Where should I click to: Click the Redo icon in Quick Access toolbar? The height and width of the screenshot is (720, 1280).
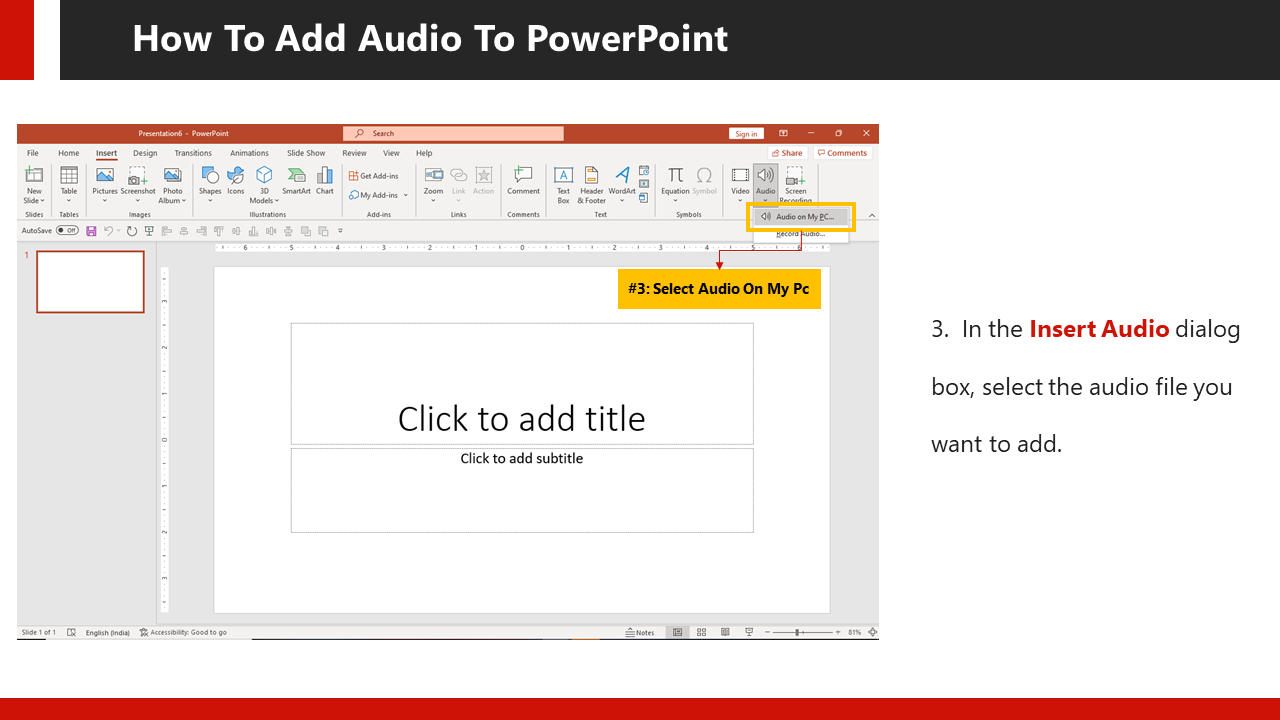click(x=131, y=231)
